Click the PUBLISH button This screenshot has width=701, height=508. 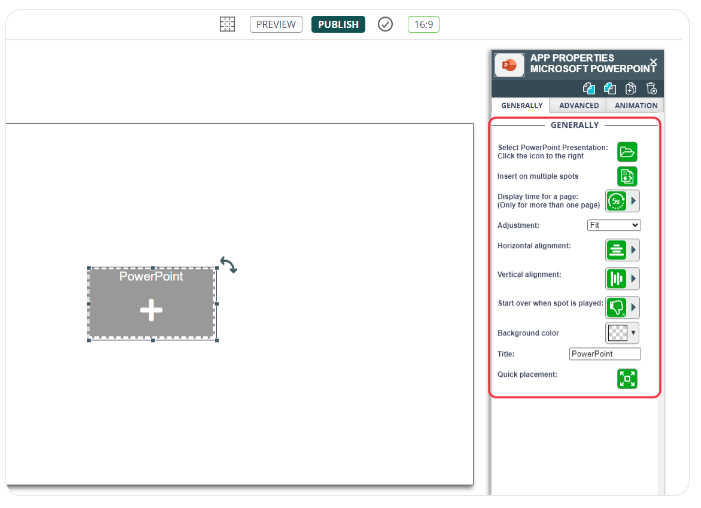point(338,24)
